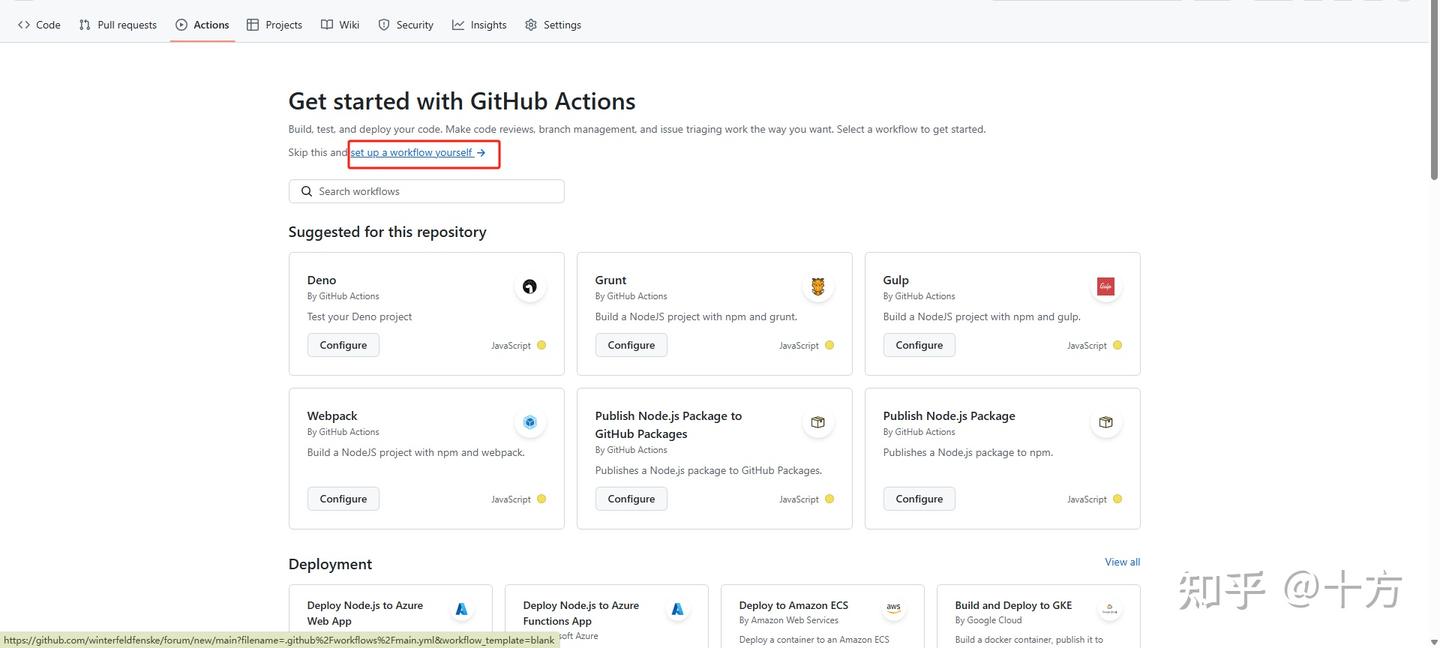
Task: Click the JavaScript label on the Gulp card
Action: tap(1087, 346)
